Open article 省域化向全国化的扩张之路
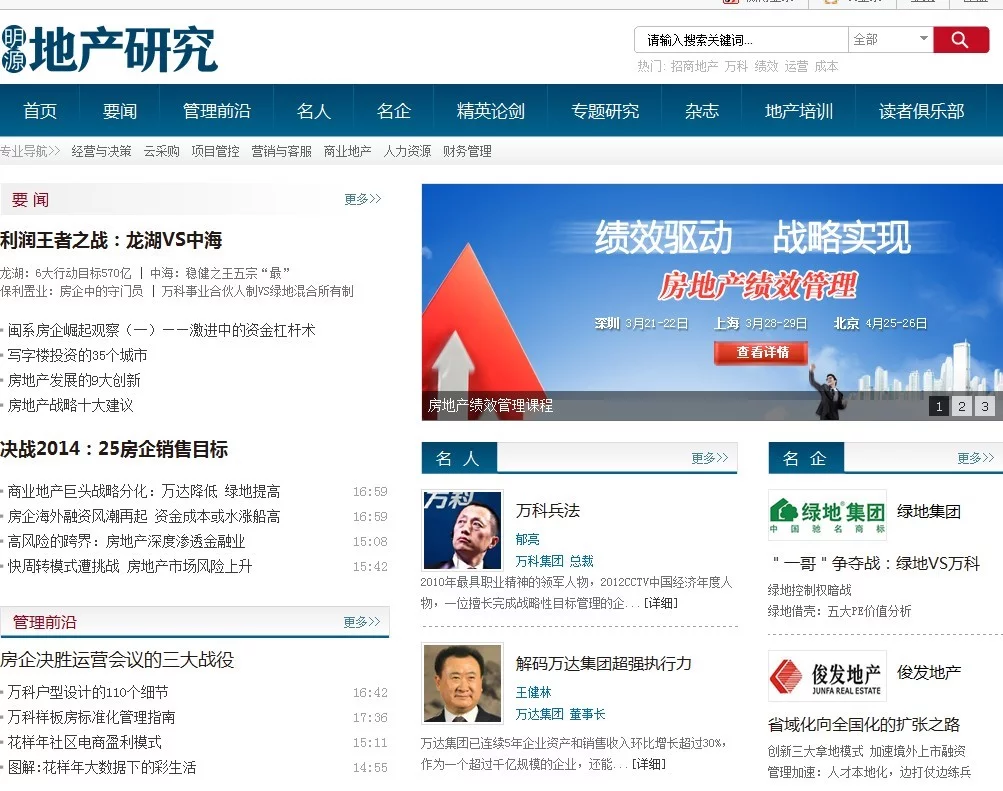1003x791 pixels. 864,724
